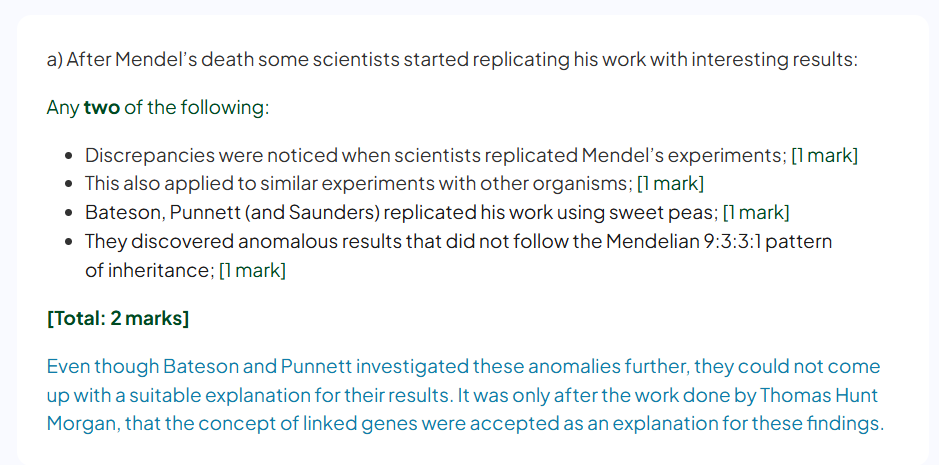Image resolution: width=939 pixels, height=465 pixels.
Task: Click the blue line mentioning linked genes
Action: 465,424
